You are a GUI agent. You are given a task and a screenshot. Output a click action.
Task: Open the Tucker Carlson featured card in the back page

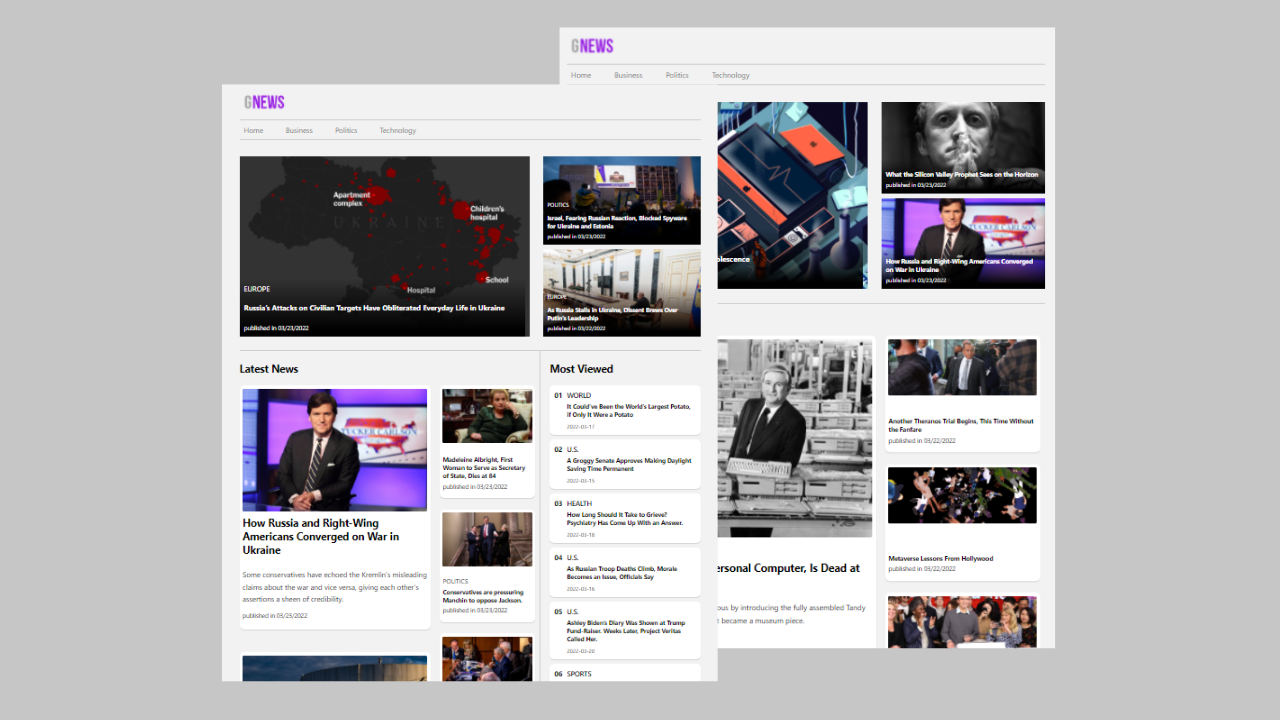(963, 243)
